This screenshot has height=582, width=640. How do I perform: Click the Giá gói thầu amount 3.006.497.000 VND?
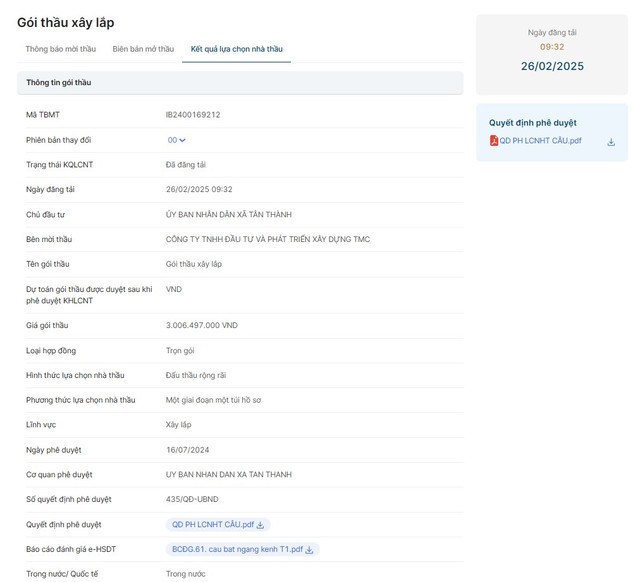coord(202,325)
